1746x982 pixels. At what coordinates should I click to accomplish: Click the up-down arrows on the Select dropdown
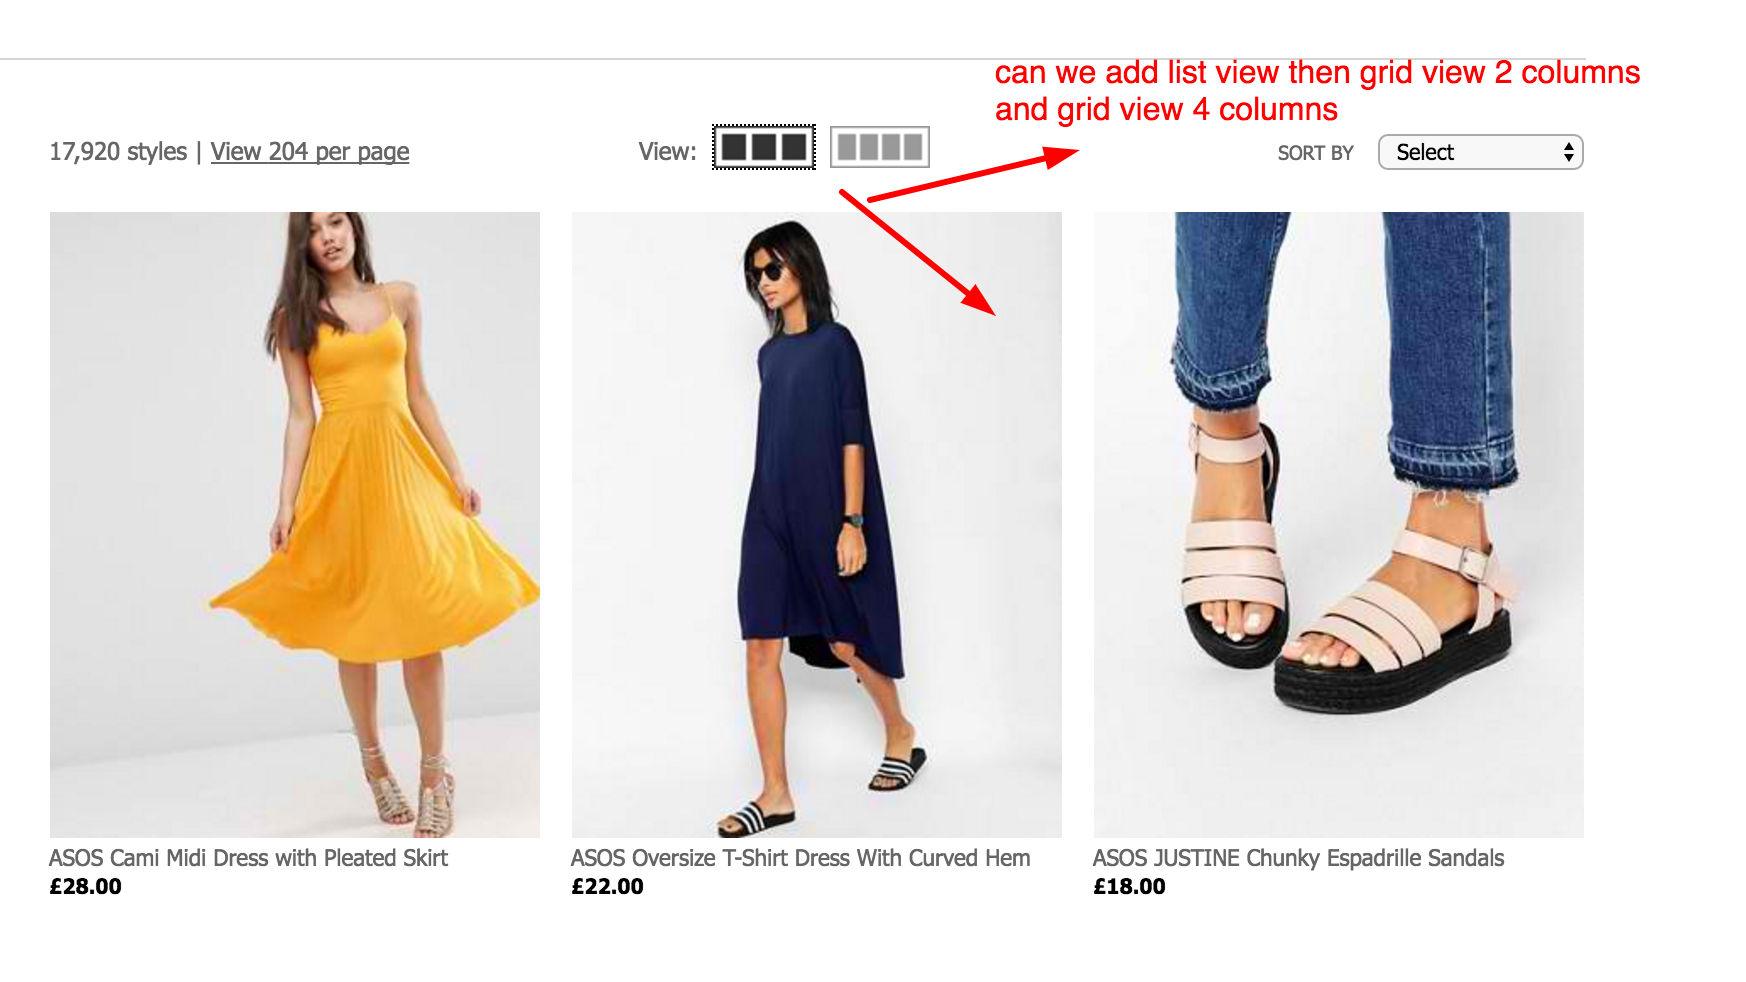[1568, 152]
